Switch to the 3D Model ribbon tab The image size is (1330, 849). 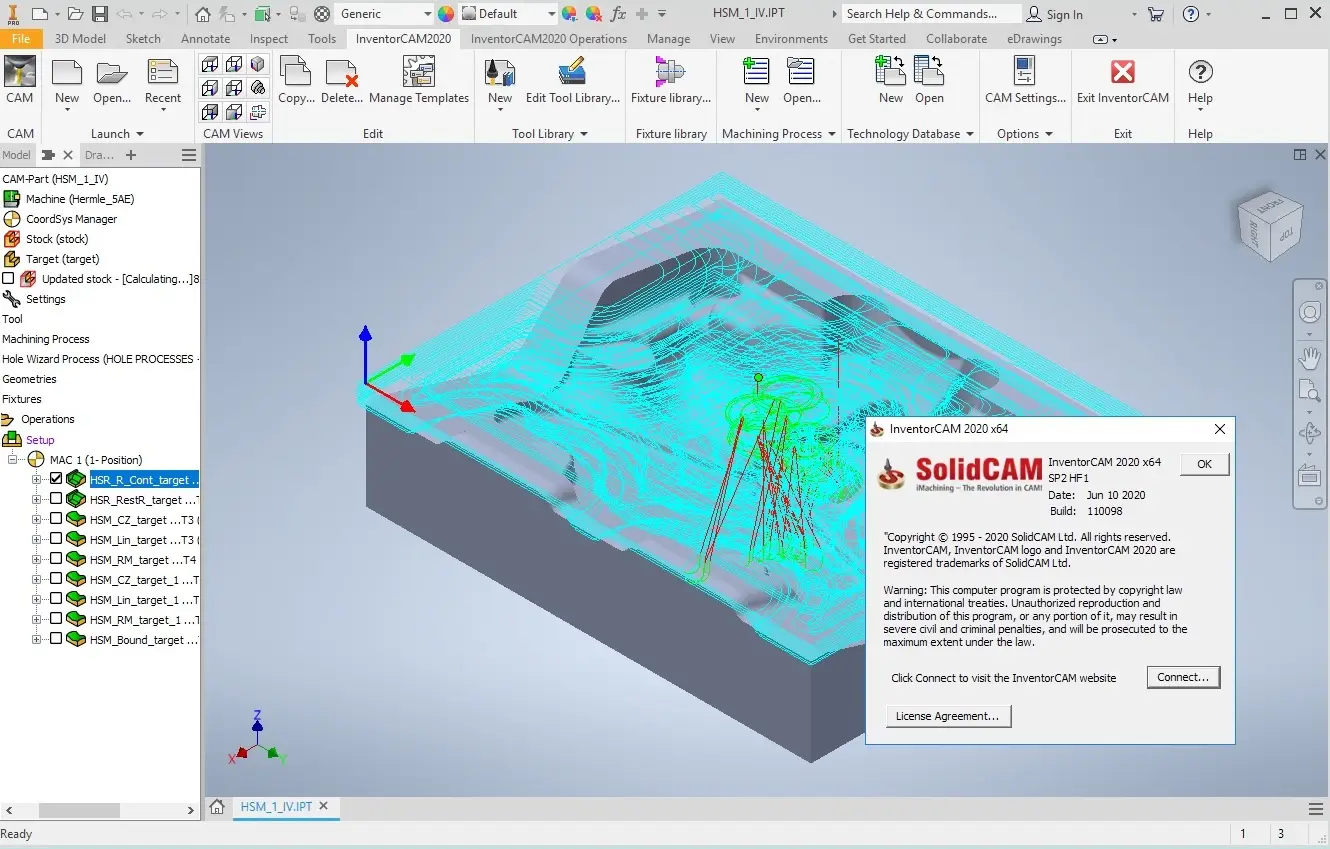[80, 39]
